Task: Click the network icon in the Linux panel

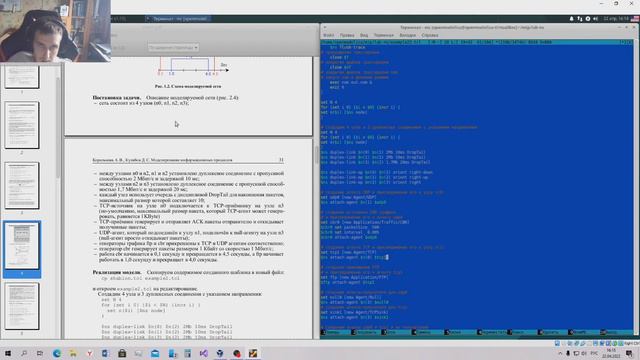Action: click(x=580, y=19)
